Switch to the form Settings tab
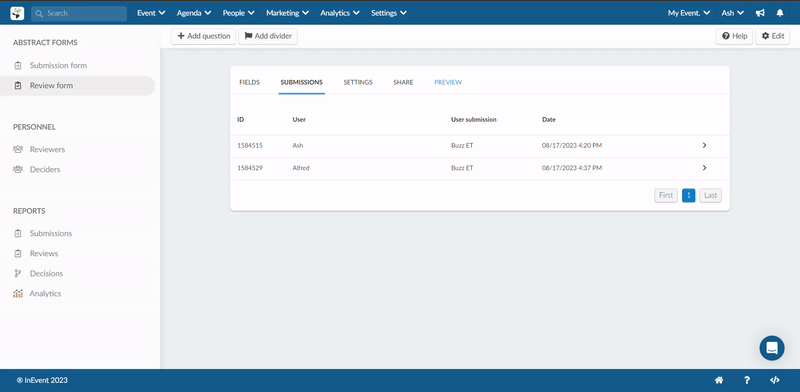This screenshot has width=800, height=392. [358, 82]
